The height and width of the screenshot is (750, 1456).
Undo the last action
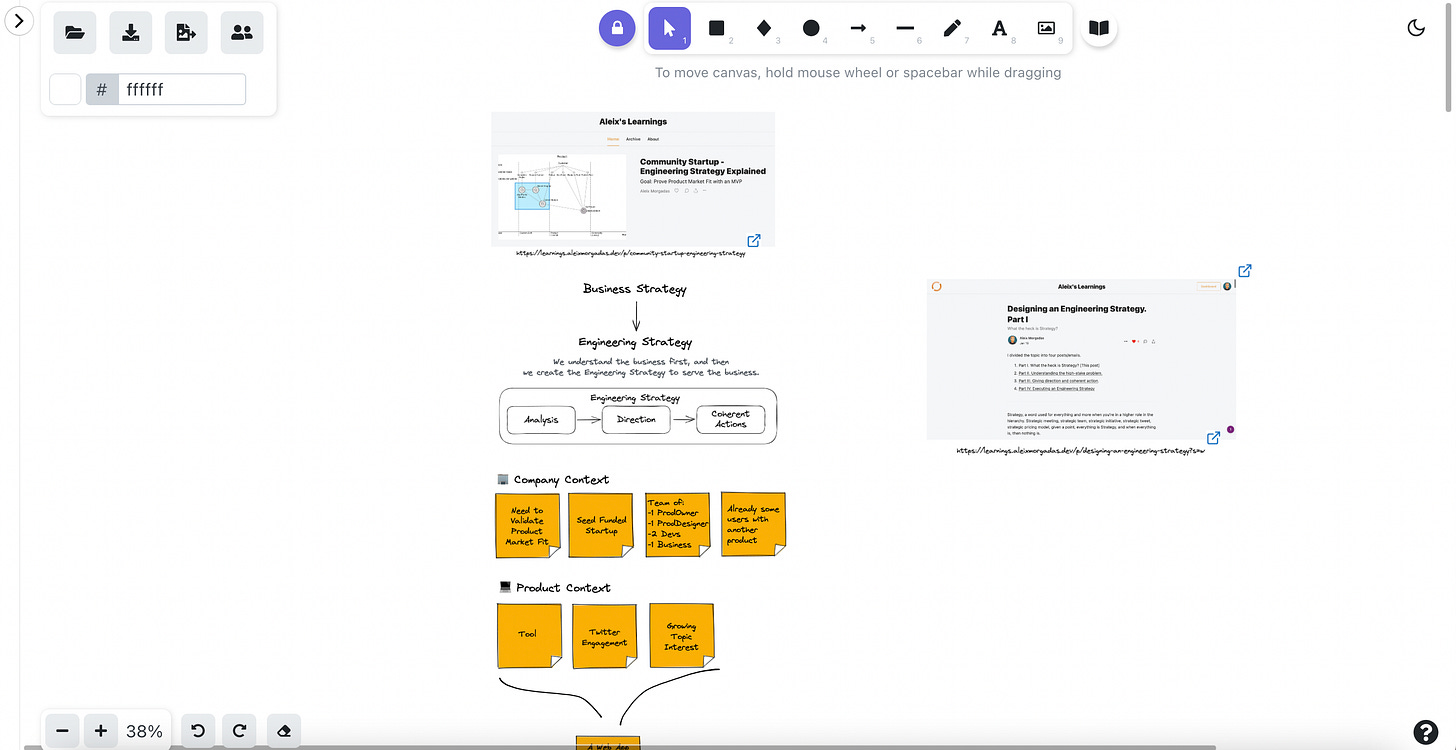coord(198,731)
